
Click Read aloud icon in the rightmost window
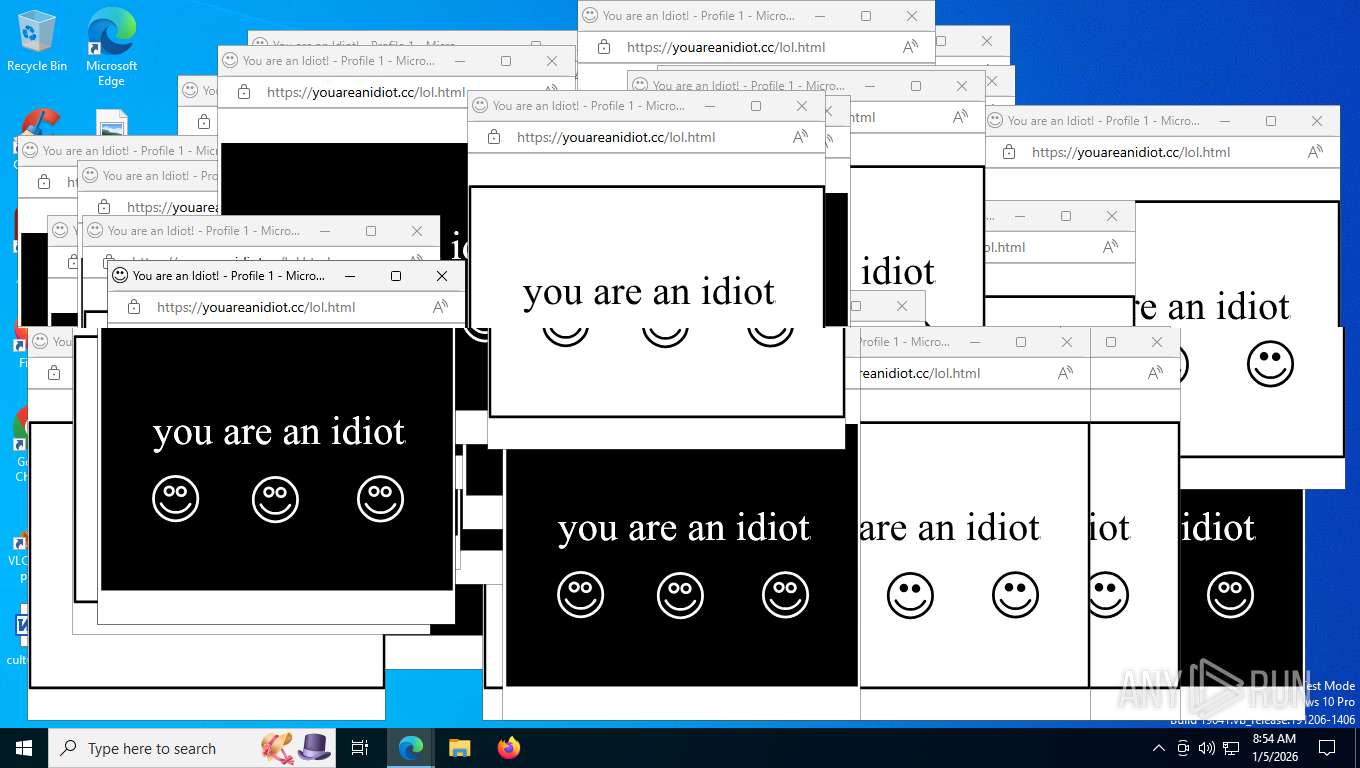(x=1315, y=152)
